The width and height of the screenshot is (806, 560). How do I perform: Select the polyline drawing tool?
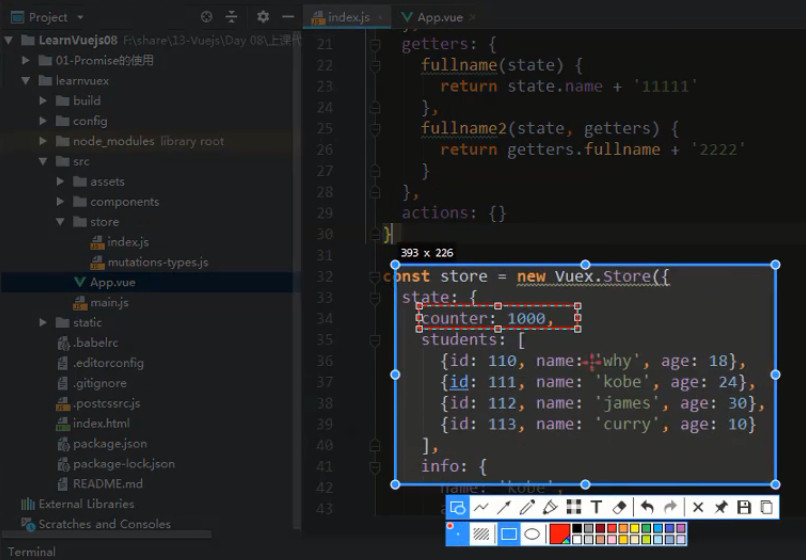[481, 508]
